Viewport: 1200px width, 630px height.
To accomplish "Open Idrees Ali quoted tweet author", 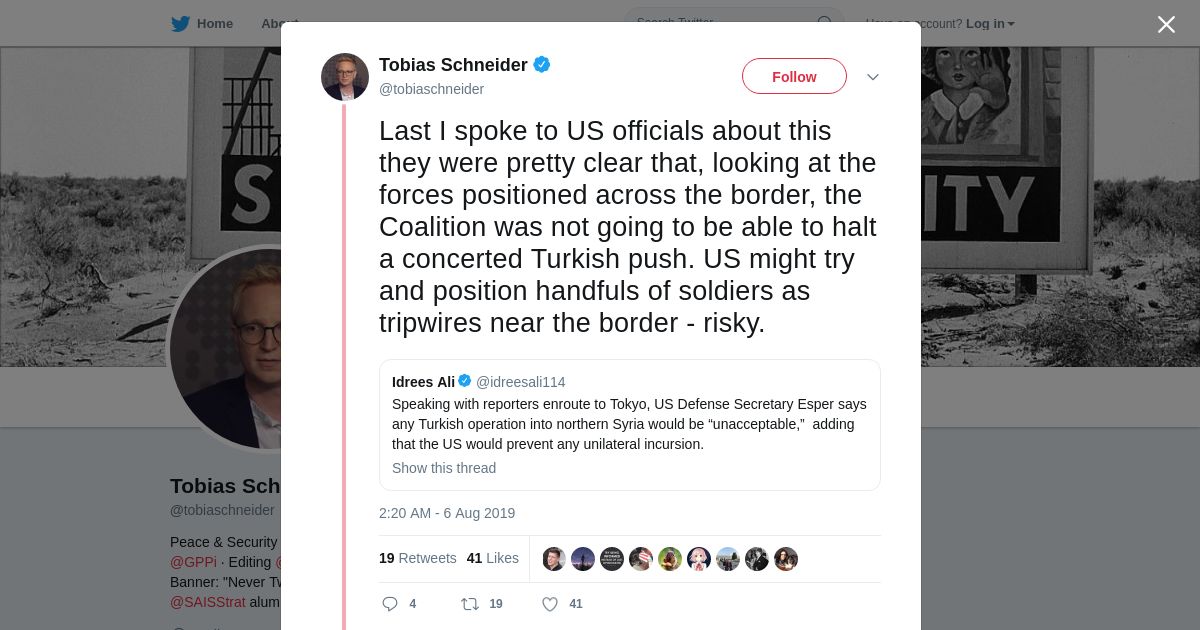I will pos(423,382).
